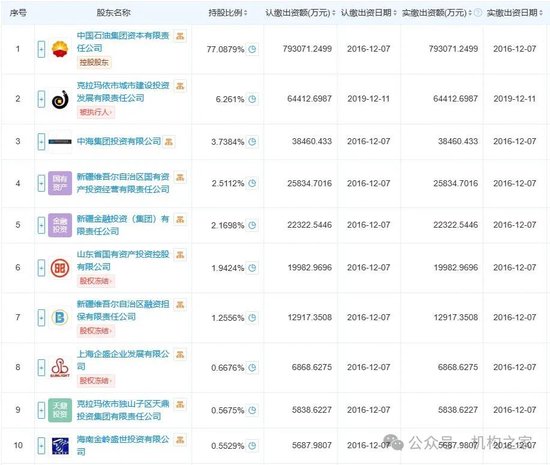Click the purple 国有资产 logo

(x=60, y=183)
